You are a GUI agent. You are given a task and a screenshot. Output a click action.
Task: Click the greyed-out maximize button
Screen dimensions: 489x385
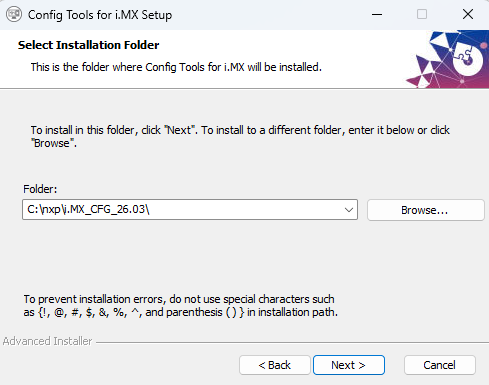(422, 14)
